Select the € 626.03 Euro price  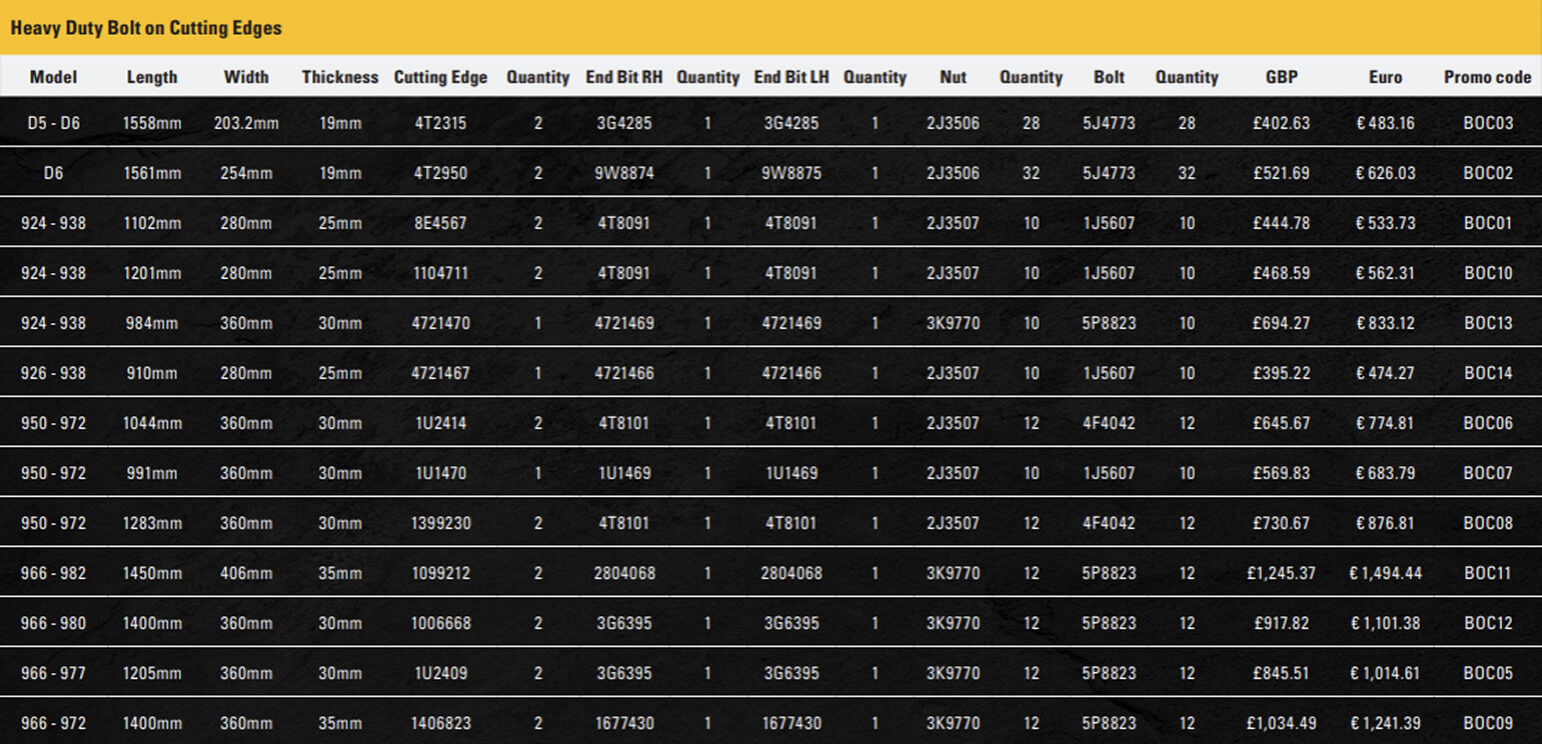click(x=1385, y=173)
